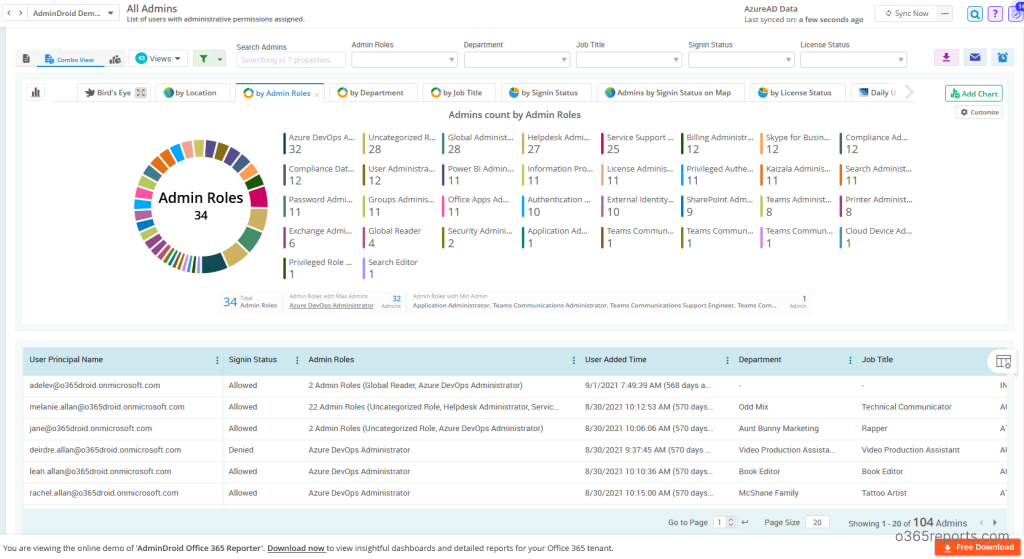1024x559 pixels.
Task: Switch to the chart-only view icon
Action: point(115,59)
